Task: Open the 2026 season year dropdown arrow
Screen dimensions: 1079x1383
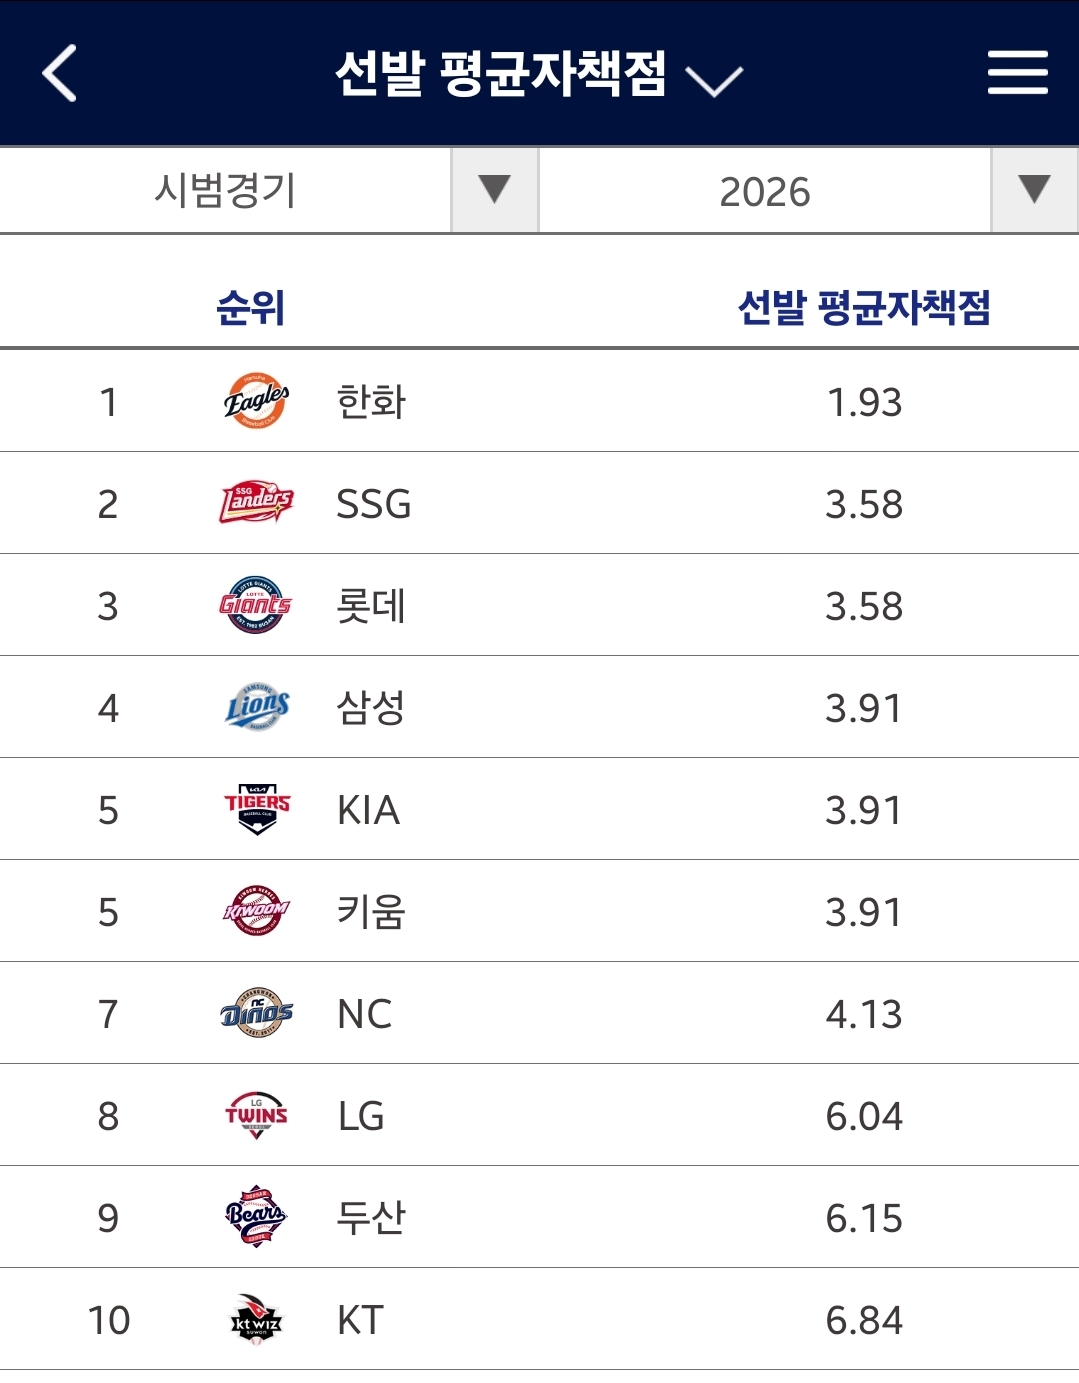Action: point(1034,190)
